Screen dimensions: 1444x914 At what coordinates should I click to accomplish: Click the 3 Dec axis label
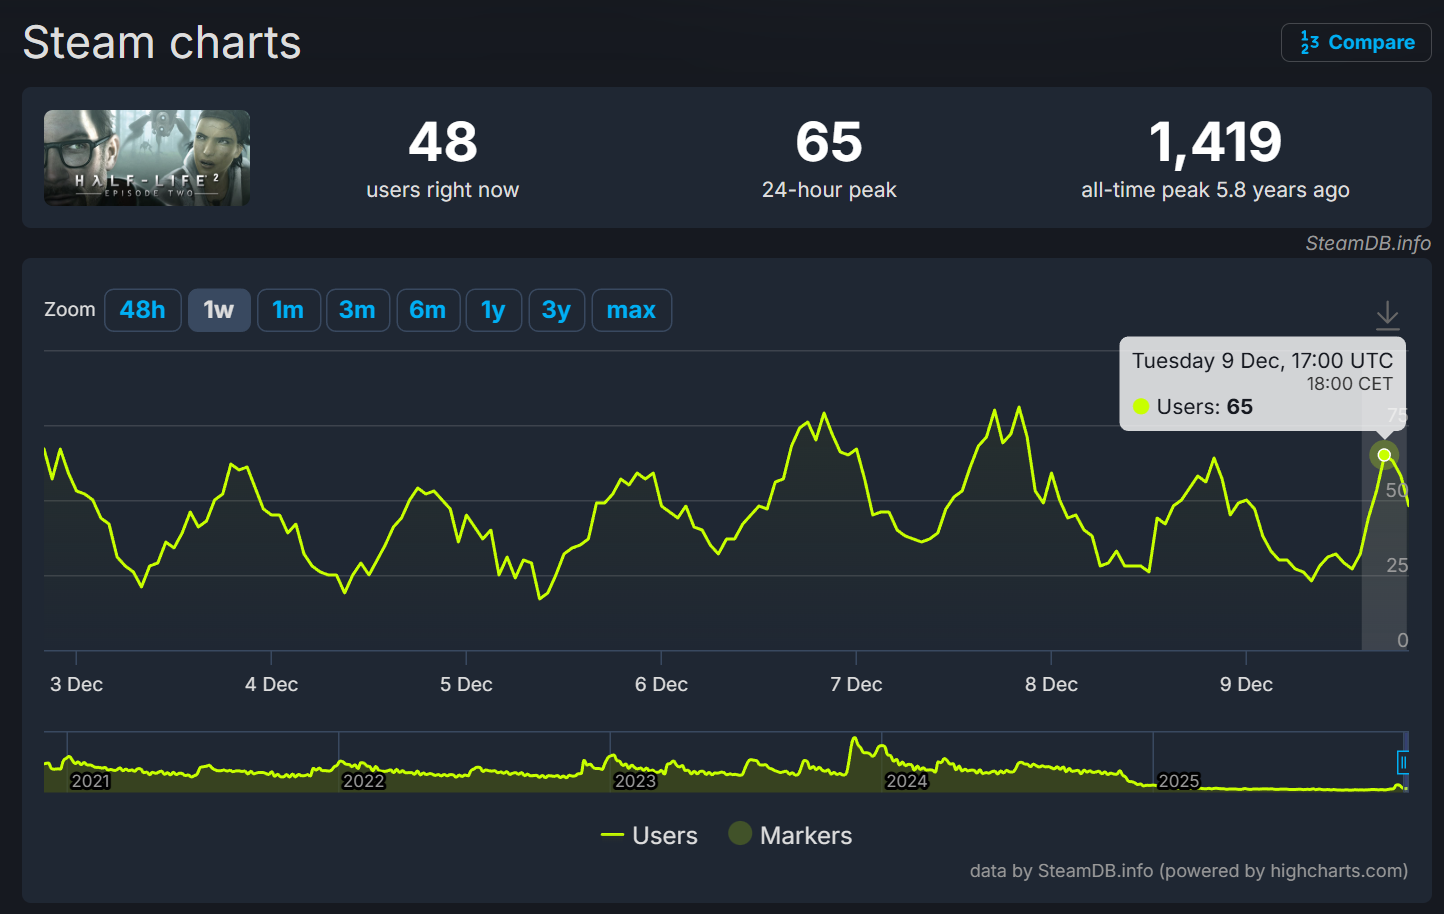77,684
